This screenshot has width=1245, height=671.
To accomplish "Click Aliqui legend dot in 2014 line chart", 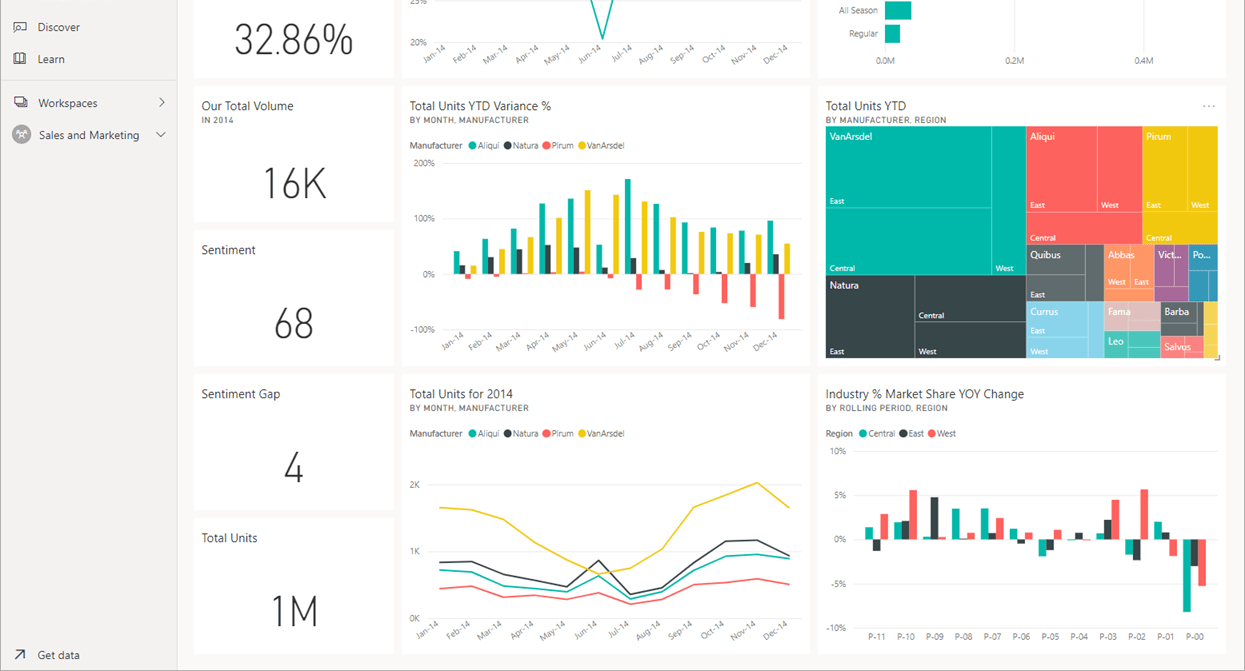I will click(473, 434).
